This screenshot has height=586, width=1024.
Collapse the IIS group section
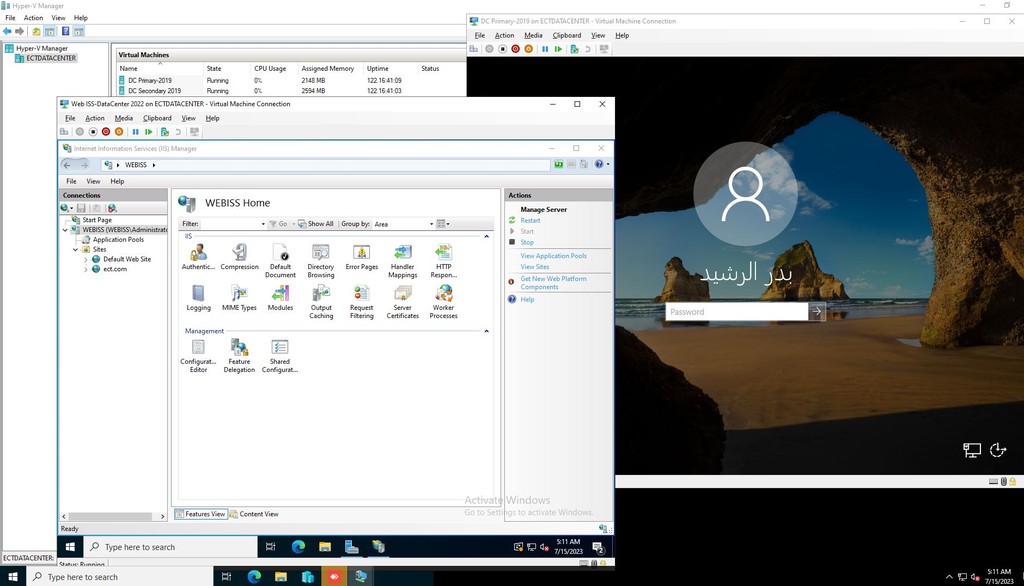[x=487, y=236]
